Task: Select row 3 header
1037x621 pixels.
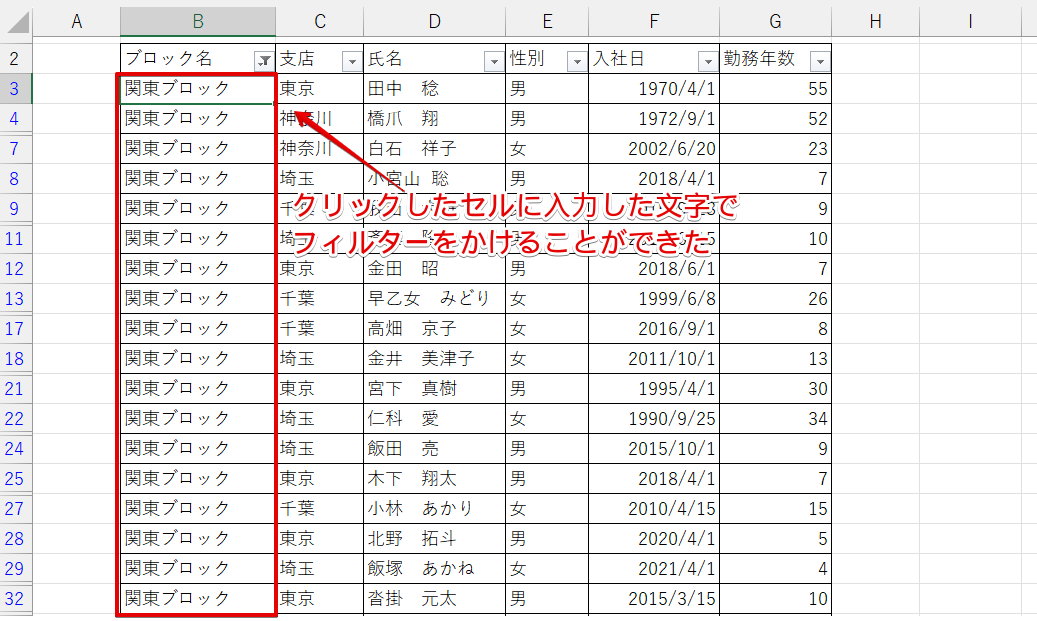Action: 15,89
